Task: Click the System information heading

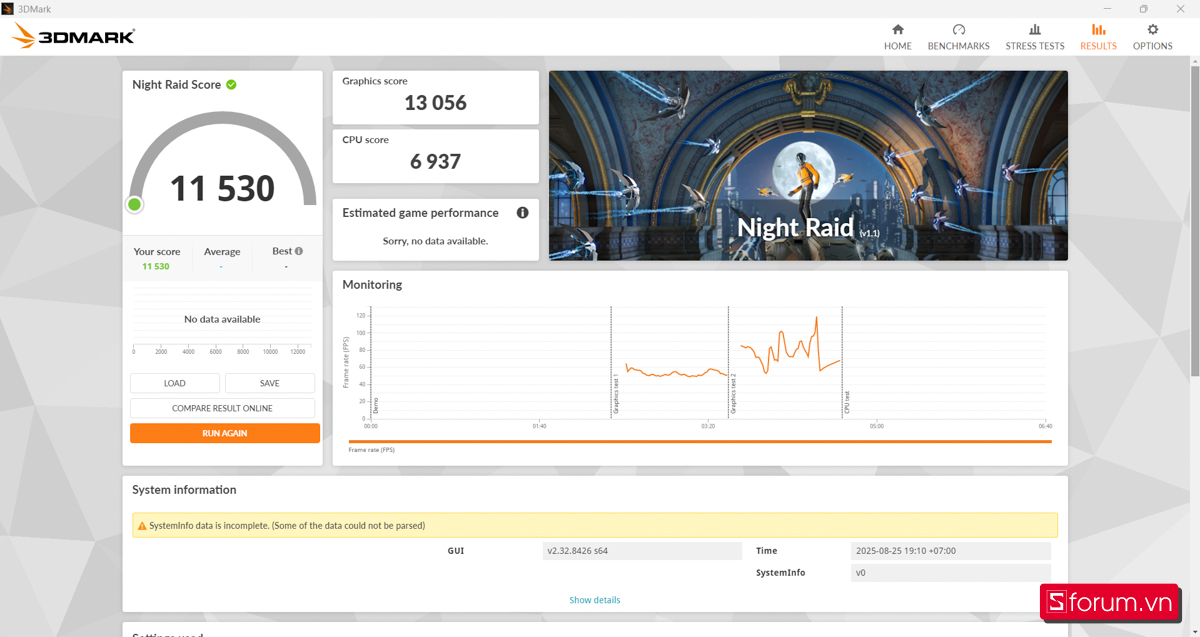Action: pos(184,490)
